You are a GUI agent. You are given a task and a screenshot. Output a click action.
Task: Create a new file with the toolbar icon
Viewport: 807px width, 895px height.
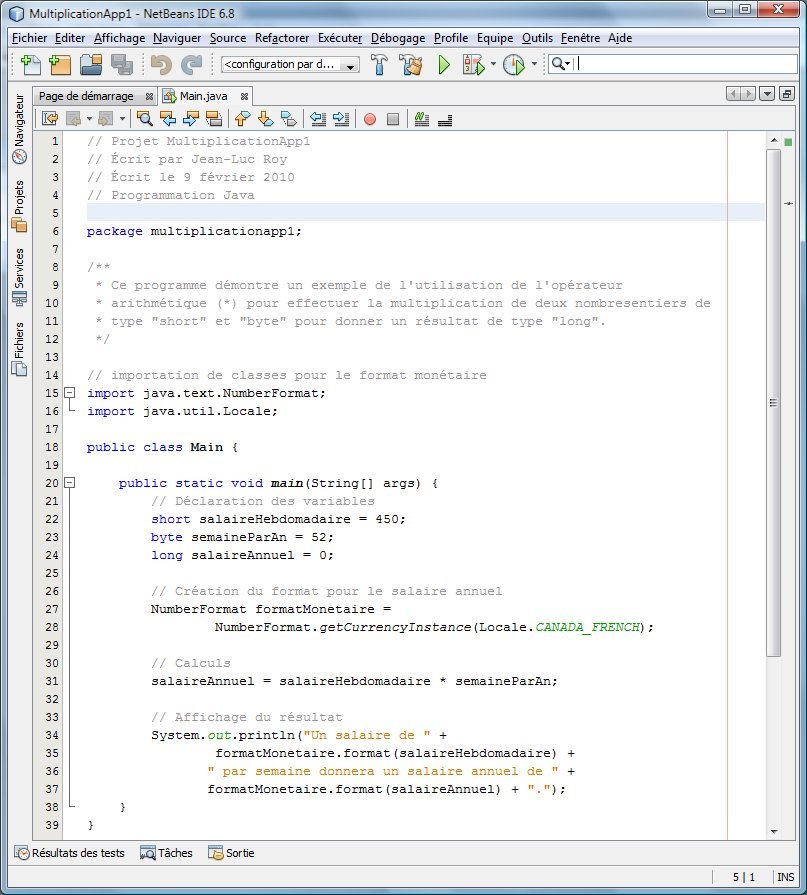31,64
